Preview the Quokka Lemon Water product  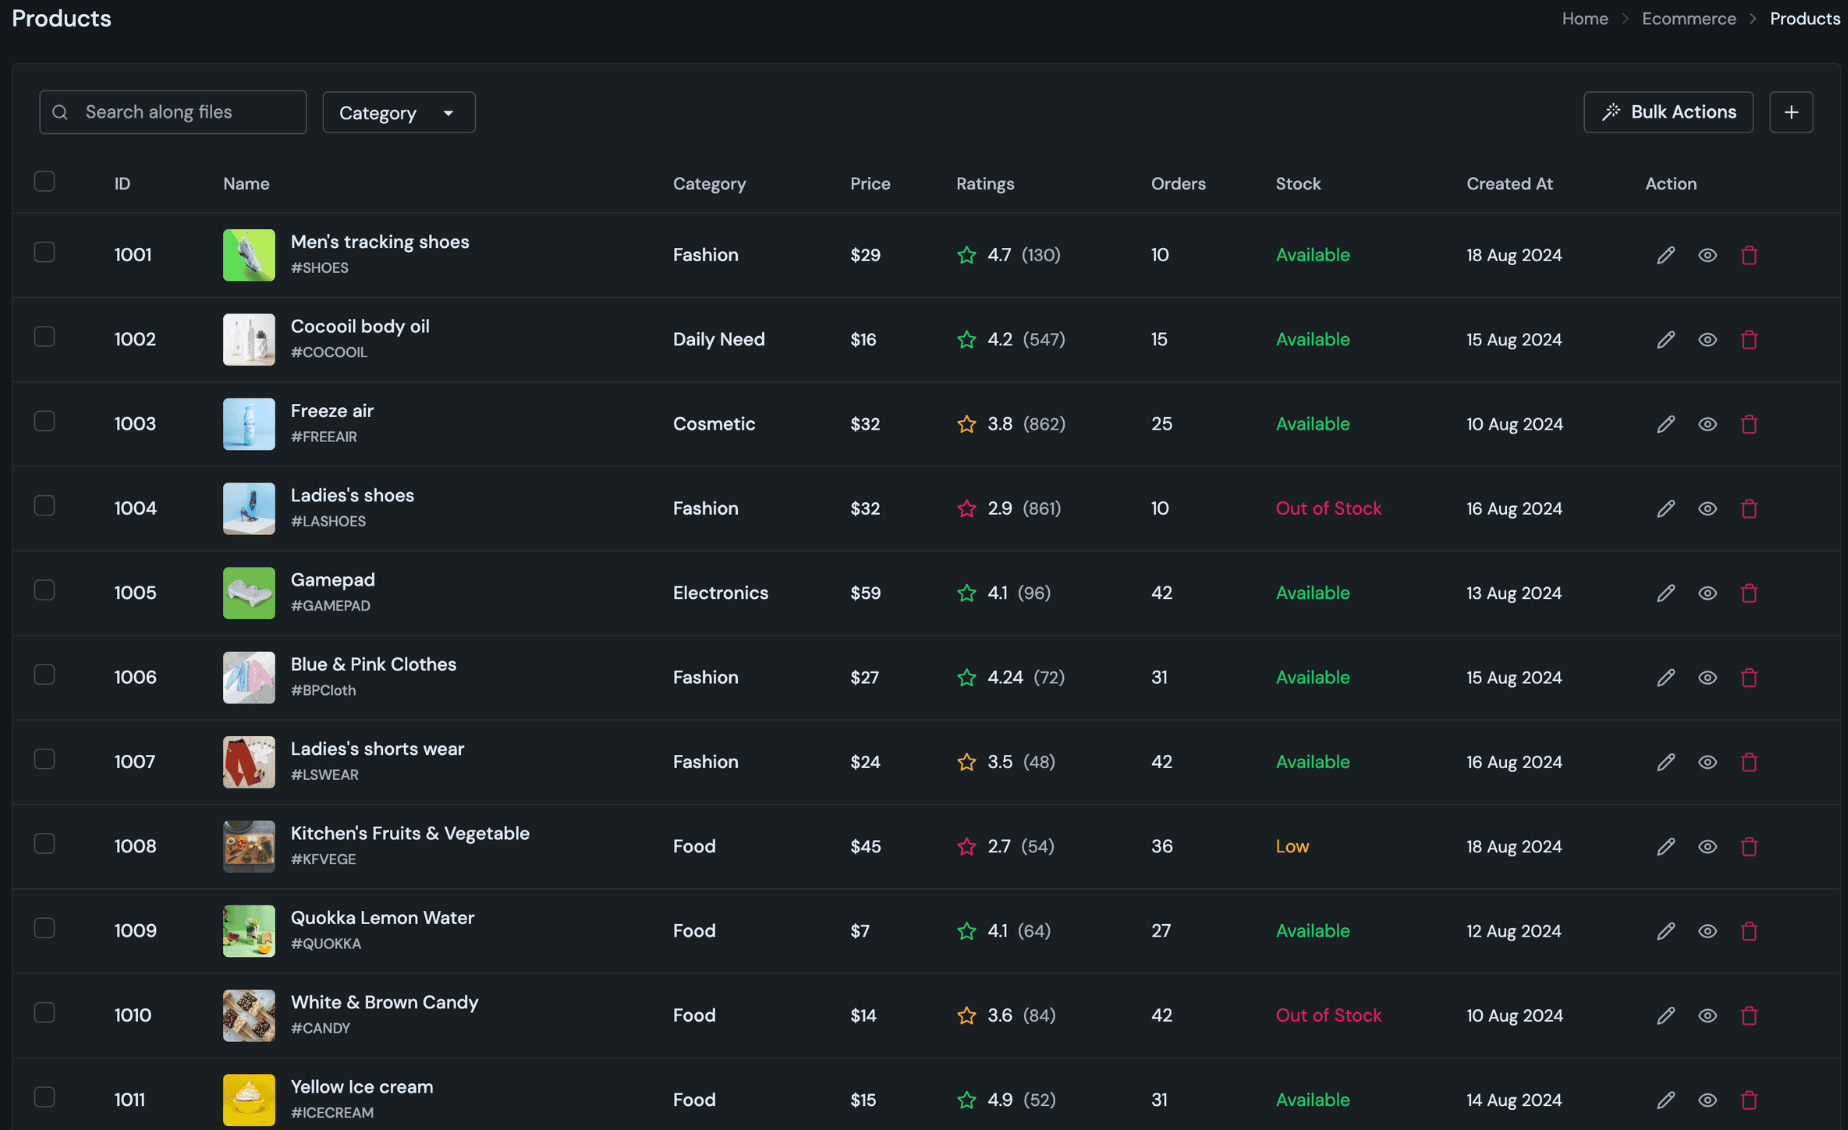1707,930
